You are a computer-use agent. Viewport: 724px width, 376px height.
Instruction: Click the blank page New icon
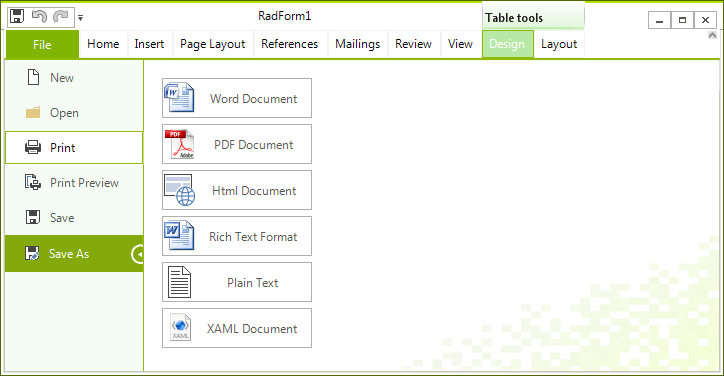33,77
